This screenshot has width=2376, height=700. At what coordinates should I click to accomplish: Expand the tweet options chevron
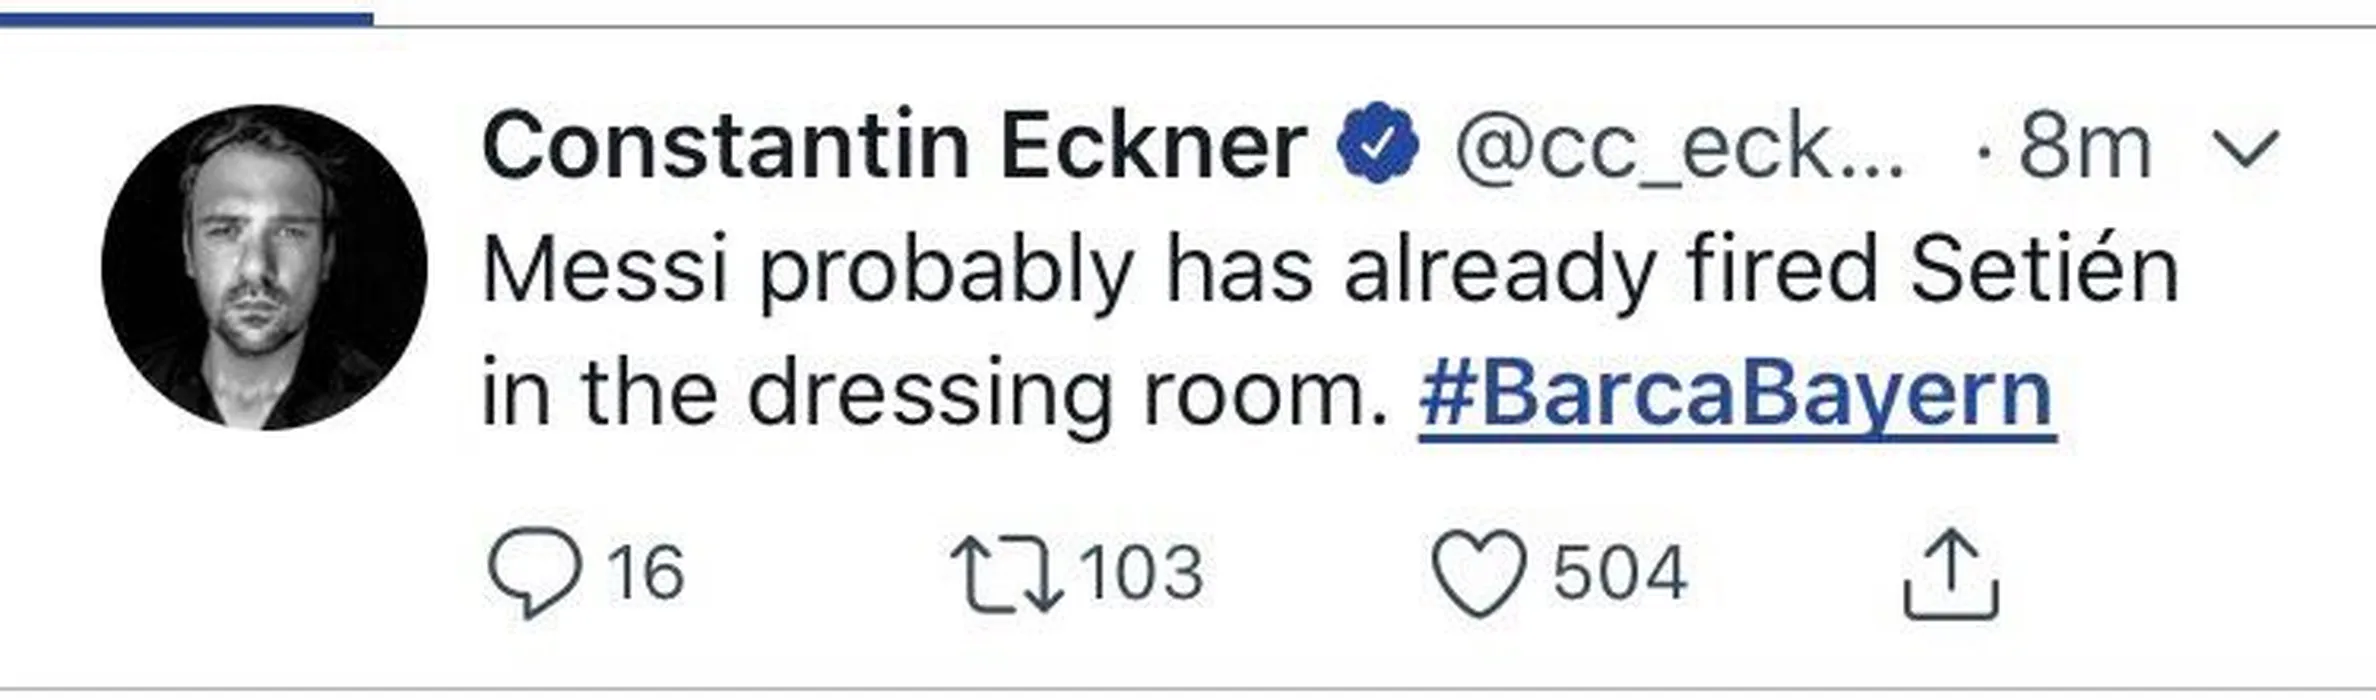point(2246,151)
